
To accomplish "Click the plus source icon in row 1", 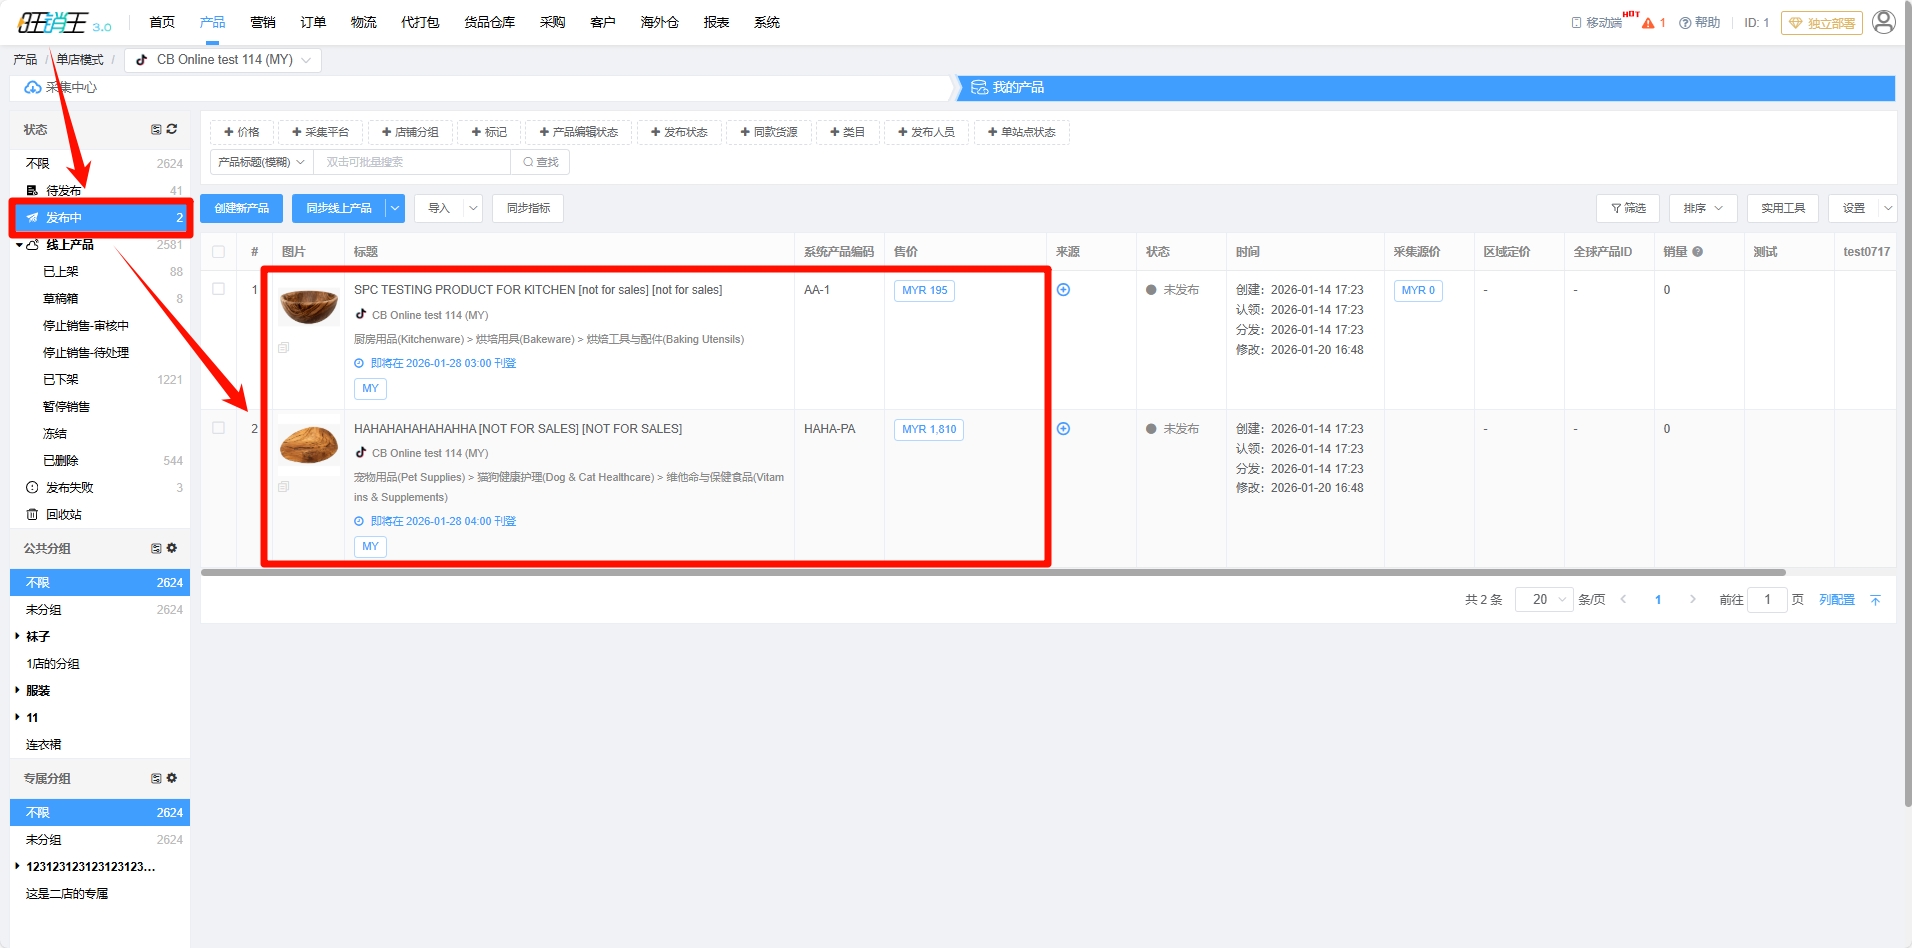I will point(1063,290).
